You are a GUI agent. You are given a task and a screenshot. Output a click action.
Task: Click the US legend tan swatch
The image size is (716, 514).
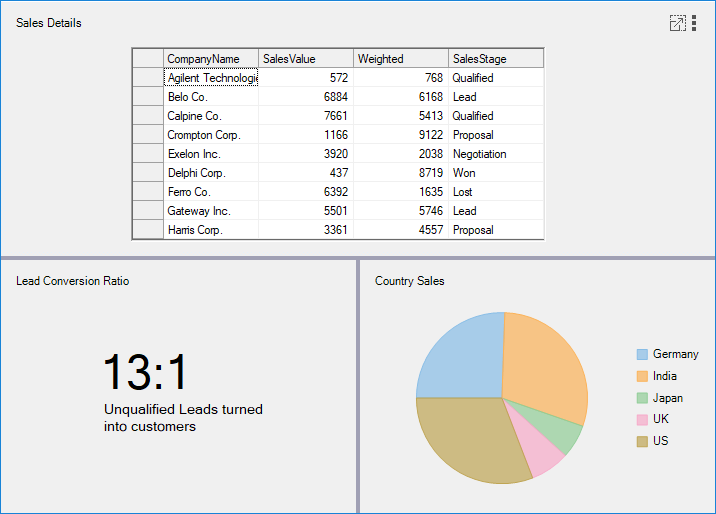(x=642, y=442)
